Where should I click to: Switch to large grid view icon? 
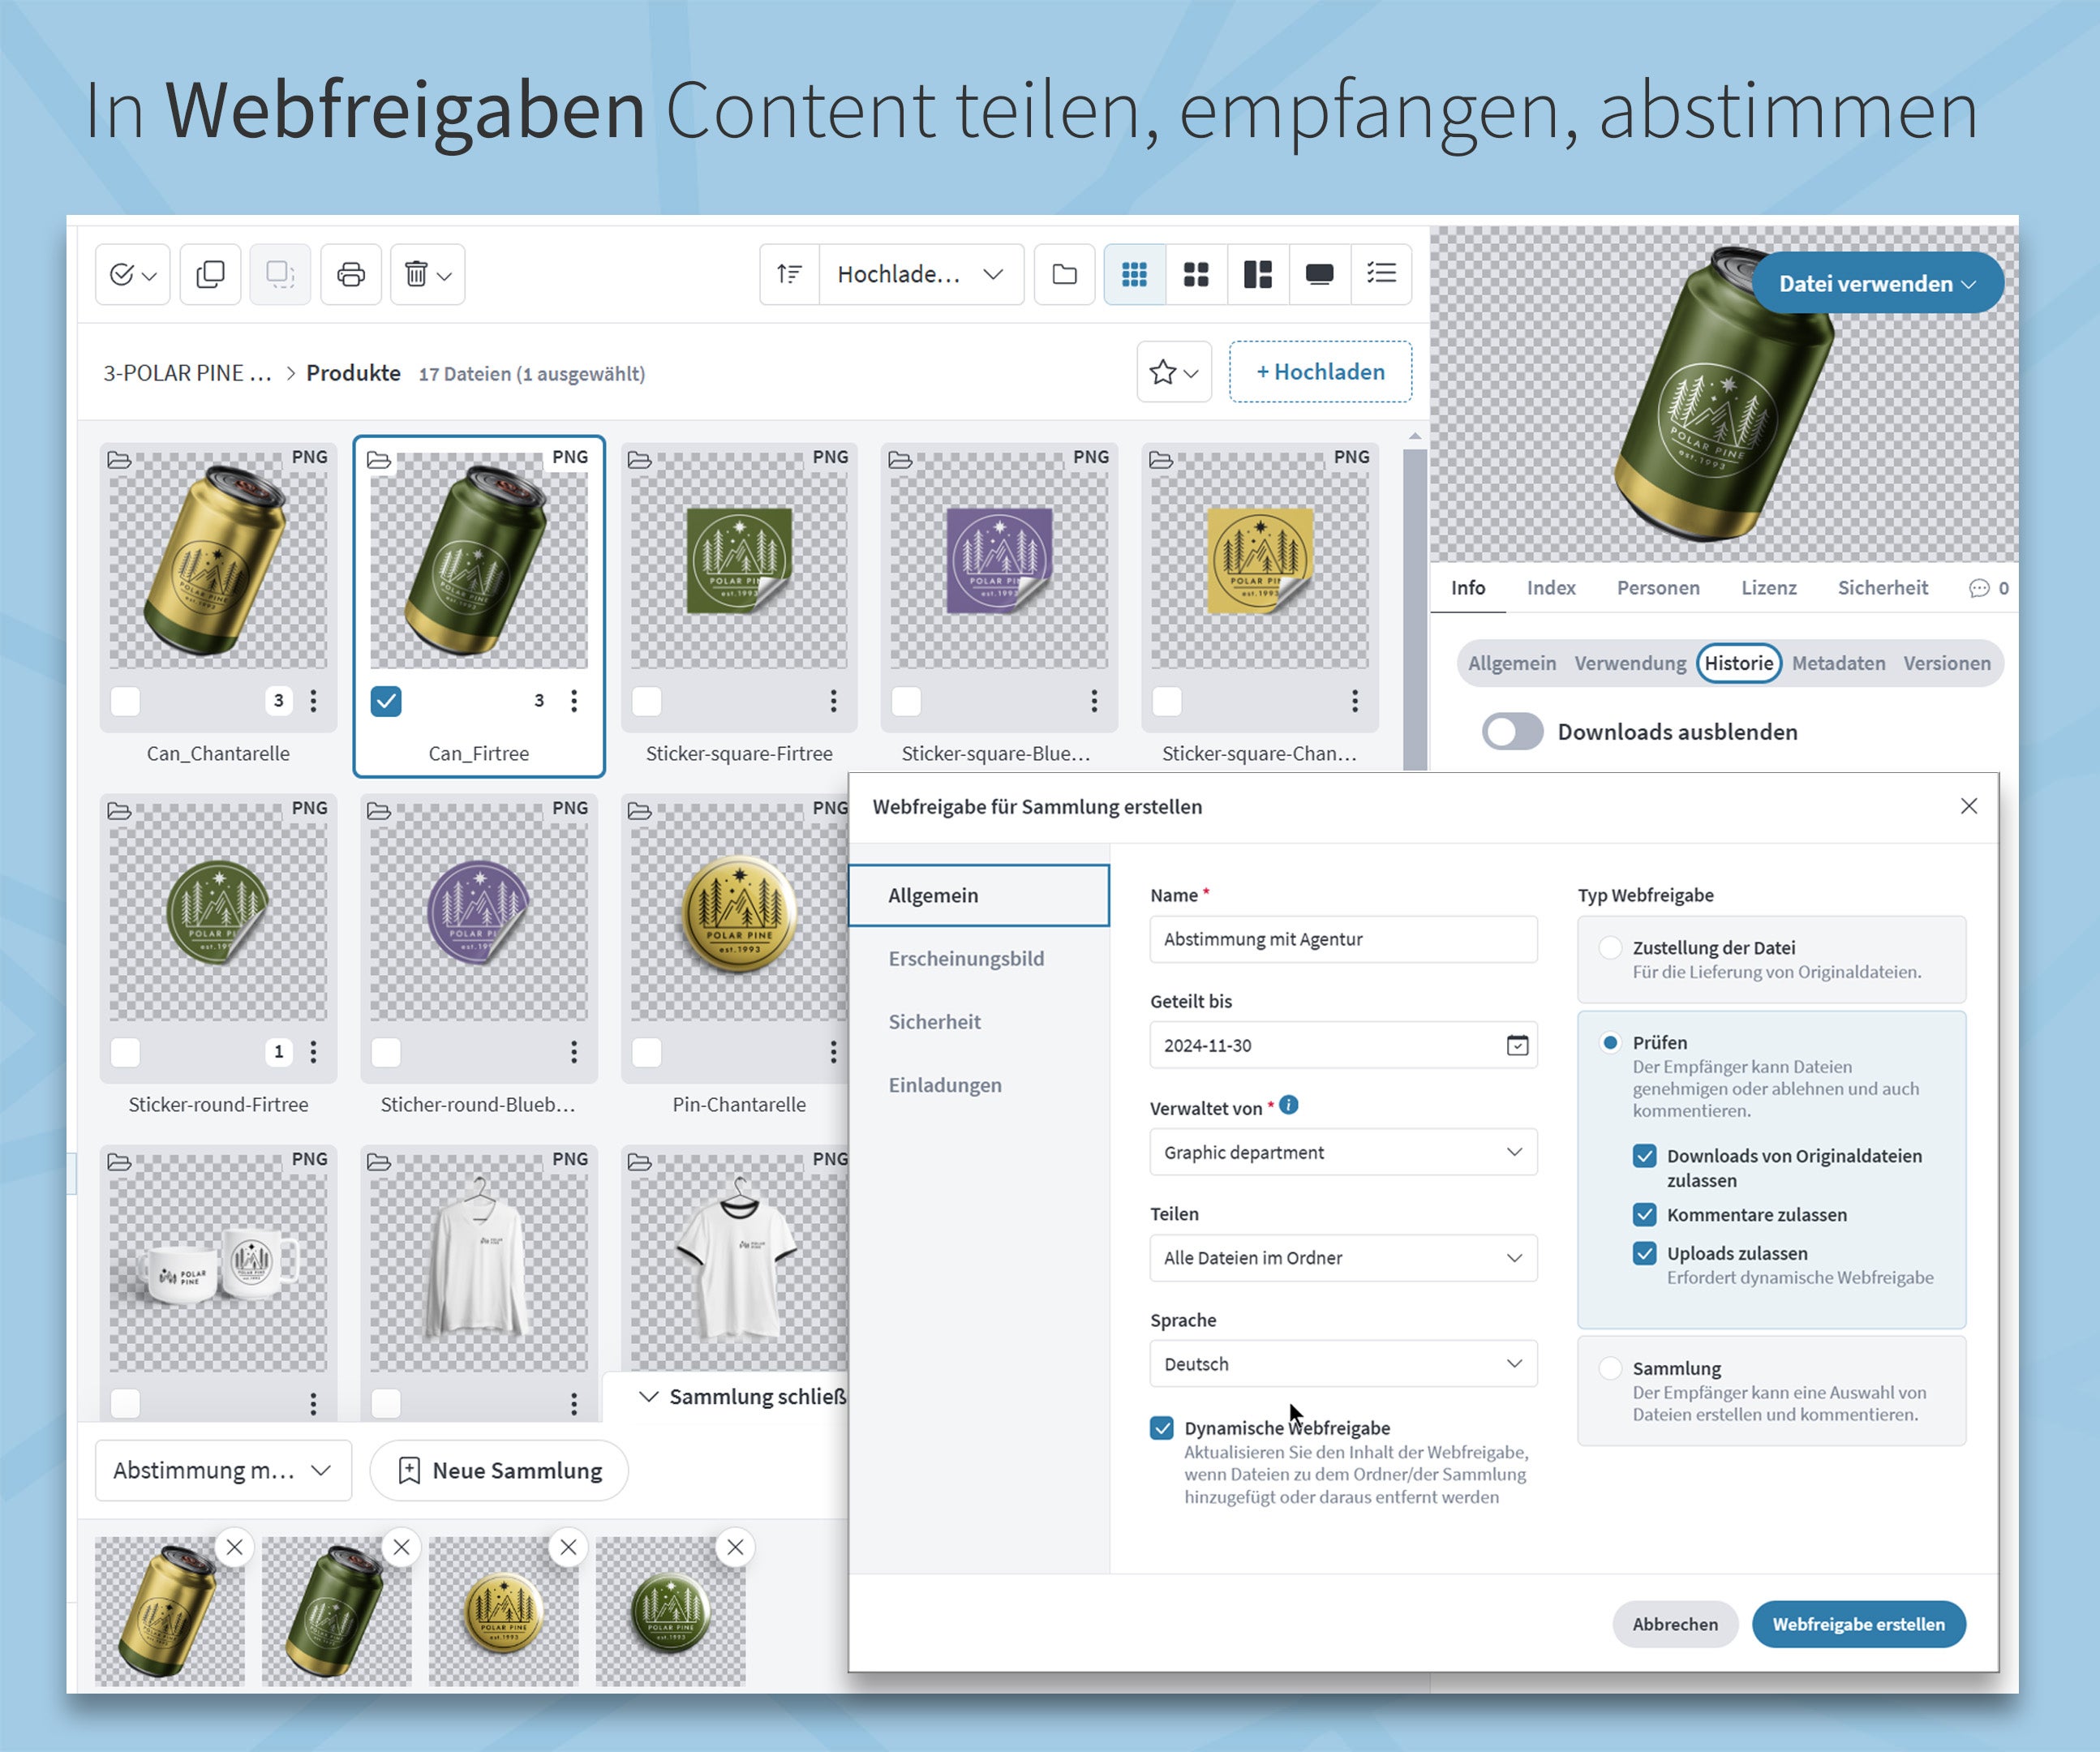pos(1196,274)
